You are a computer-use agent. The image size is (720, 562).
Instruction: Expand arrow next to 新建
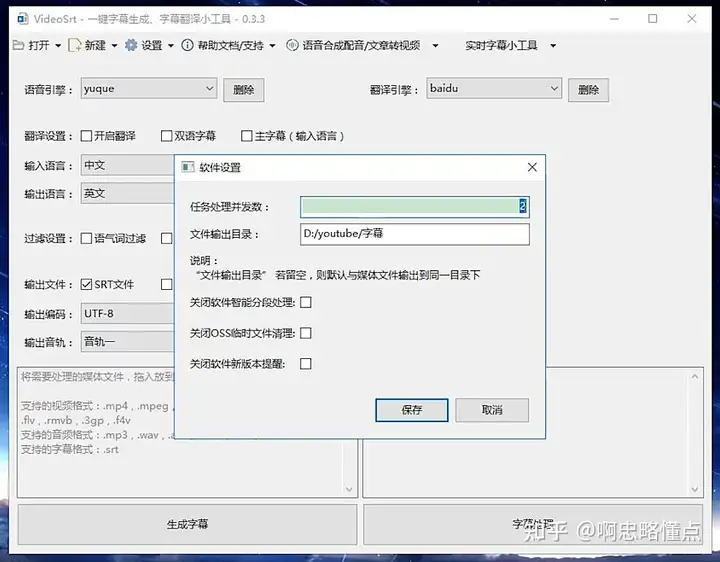click(x=114, y=45)
